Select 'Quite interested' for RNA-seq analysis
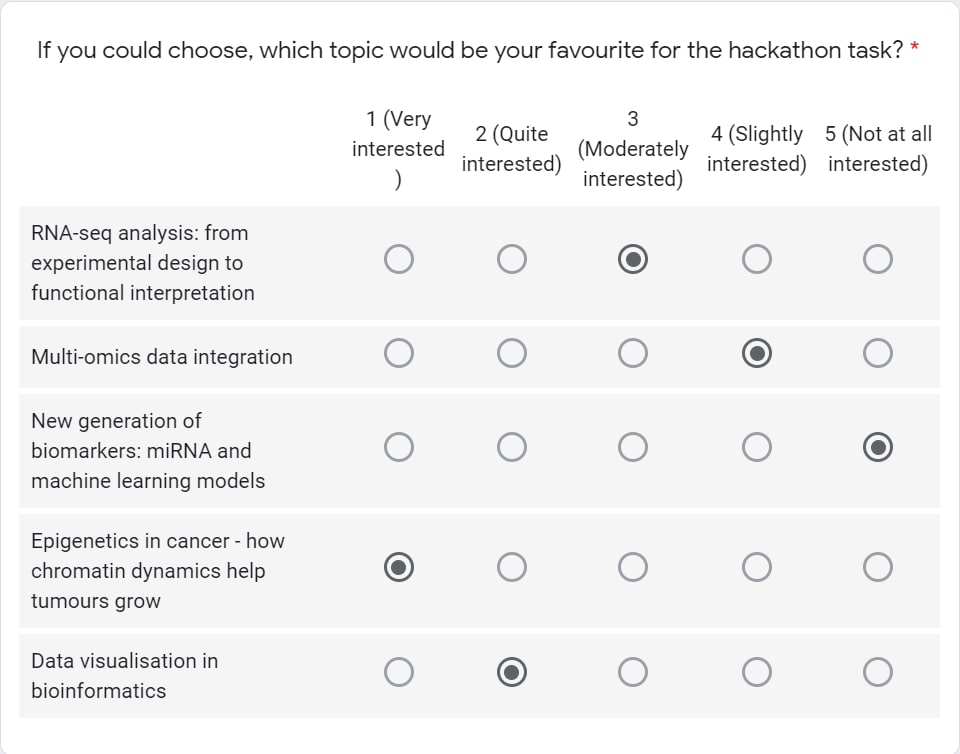Viewport: 960px width, 754px height. (x=512, y=259)
